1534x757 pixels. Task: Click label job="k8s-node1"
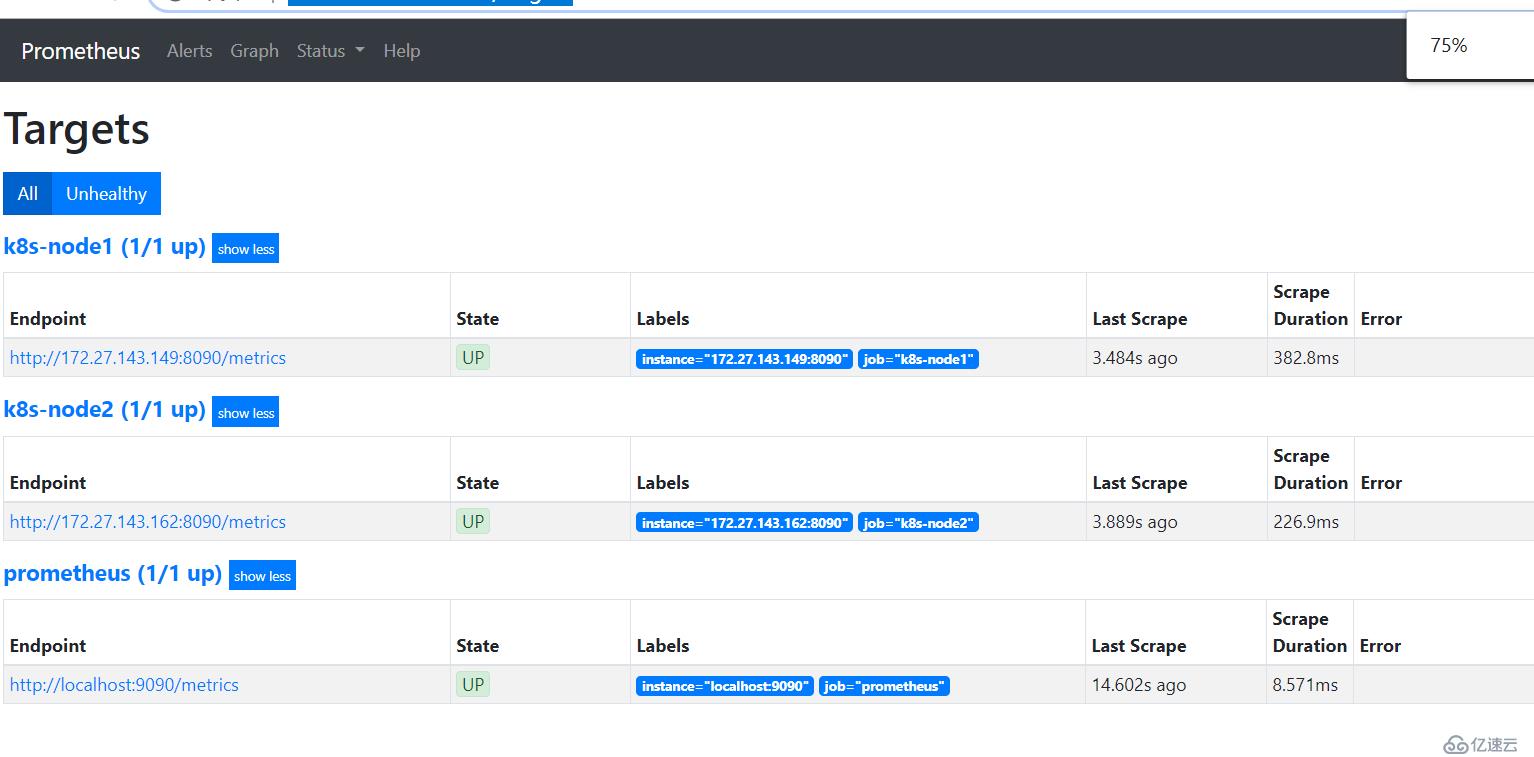(918, 359)
